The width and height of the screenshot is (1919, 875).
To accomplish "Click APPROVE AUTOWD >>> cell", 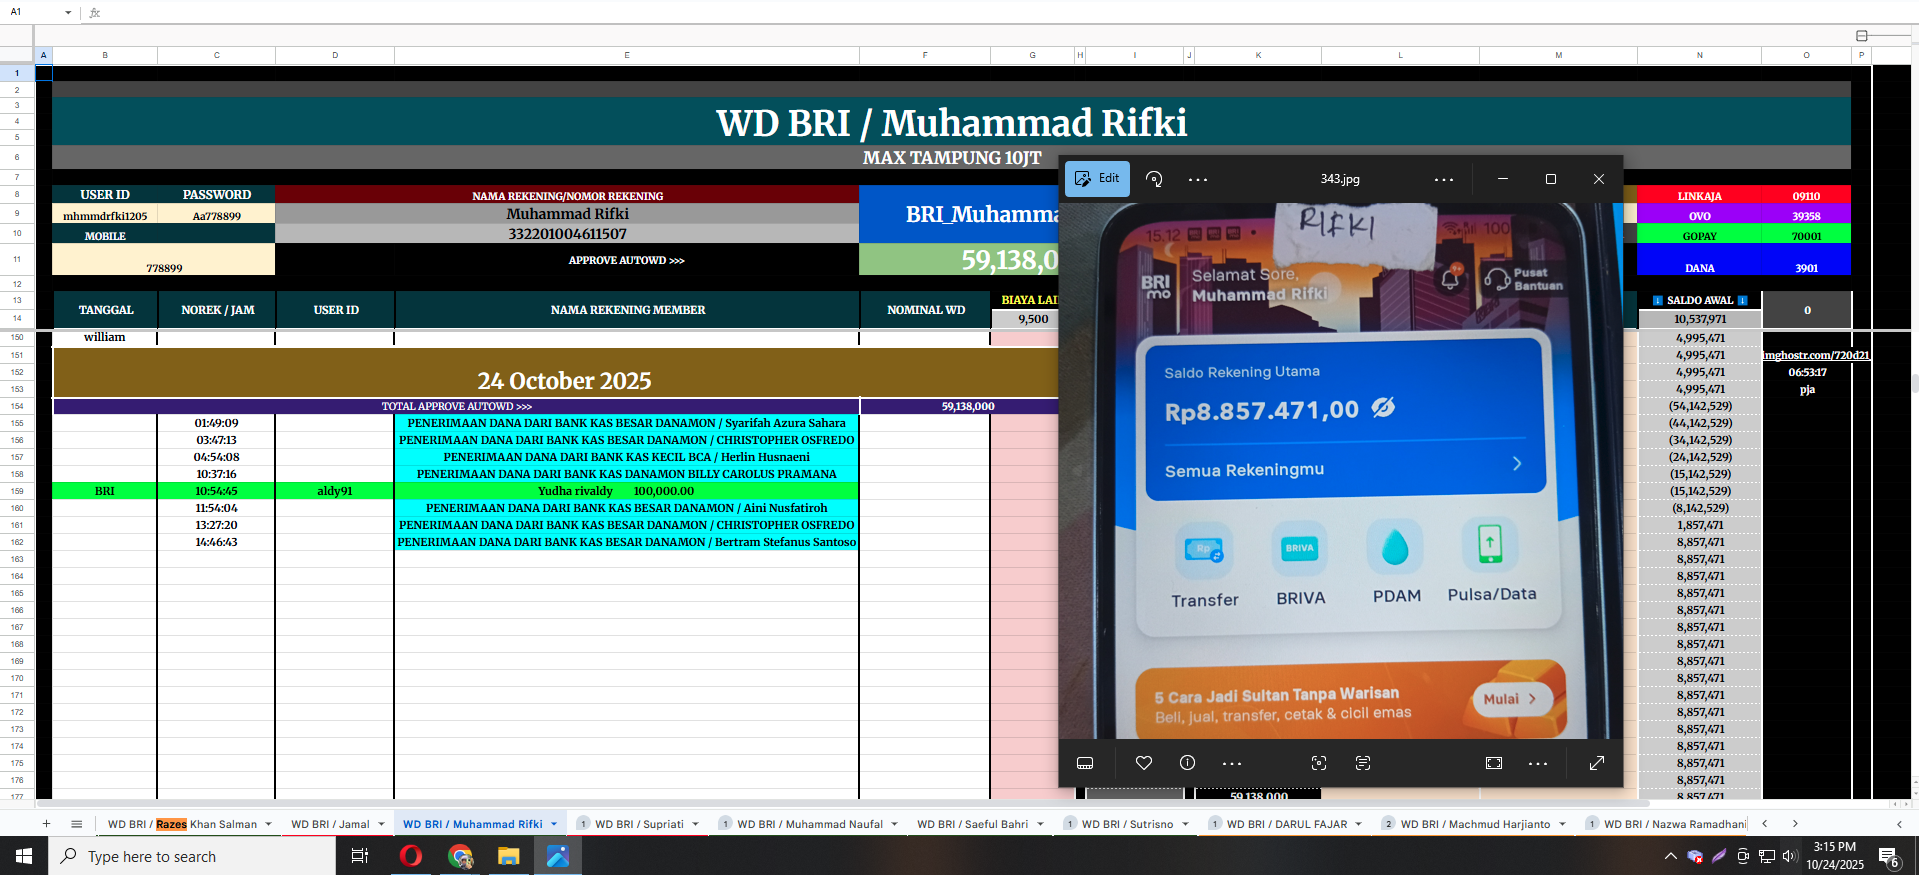I will click(x=626, y=260).
